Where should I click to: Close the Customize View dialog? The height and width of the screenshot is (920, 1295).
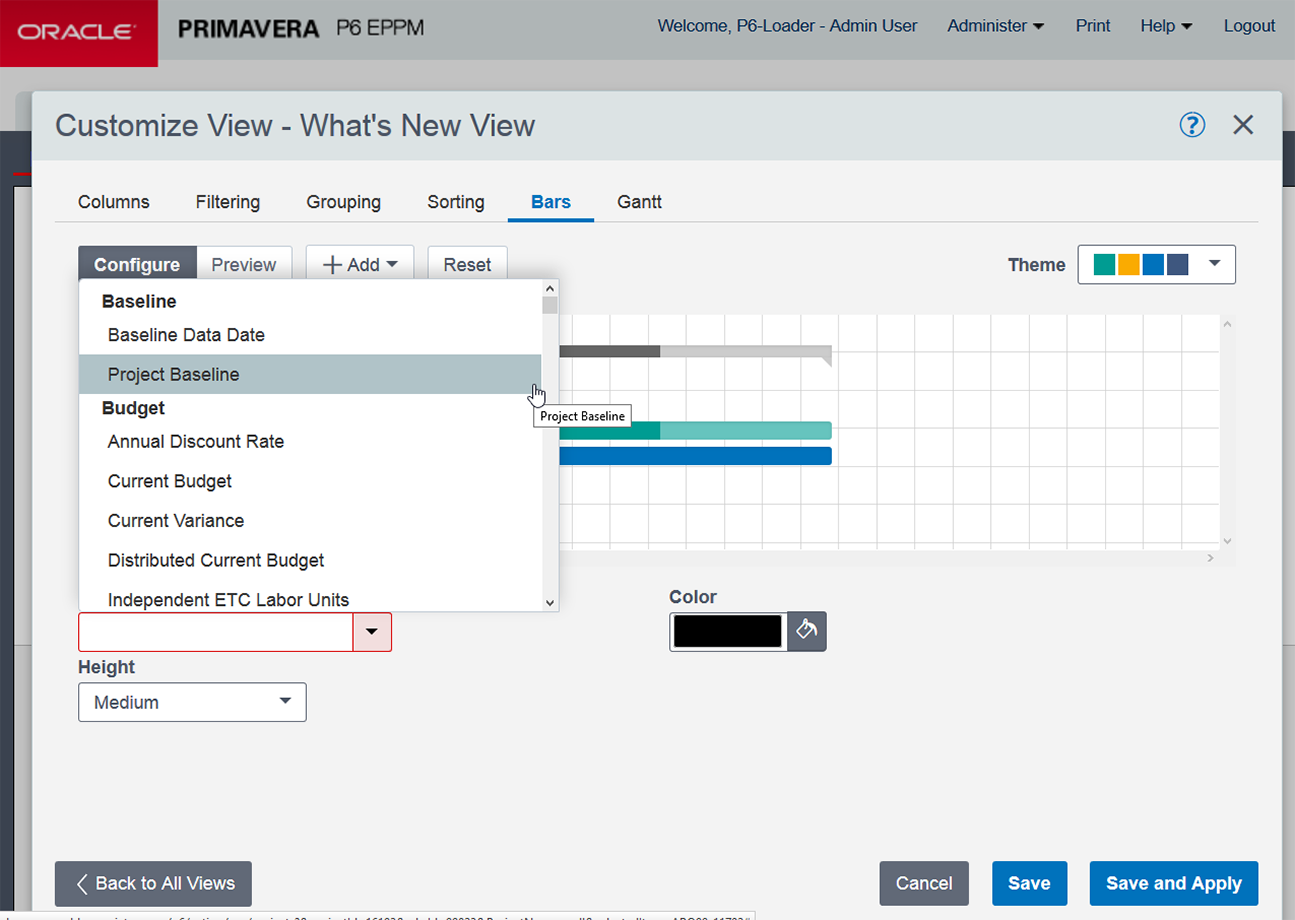1243,125
